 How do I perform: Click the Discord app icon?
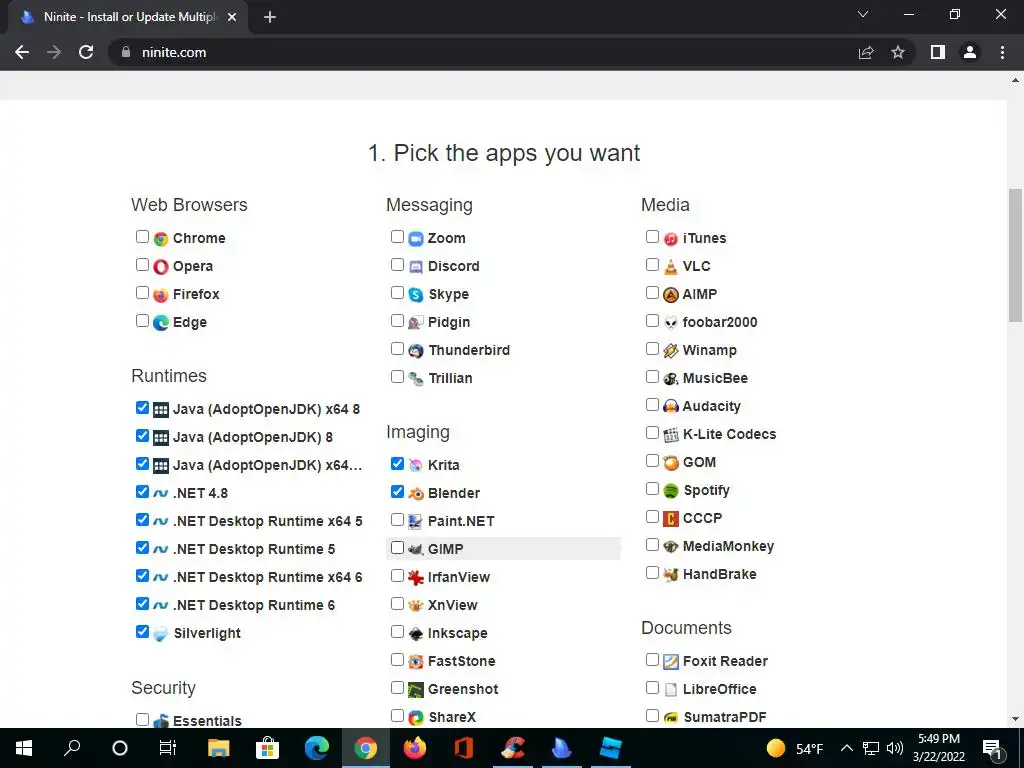(x=416, y=266)
